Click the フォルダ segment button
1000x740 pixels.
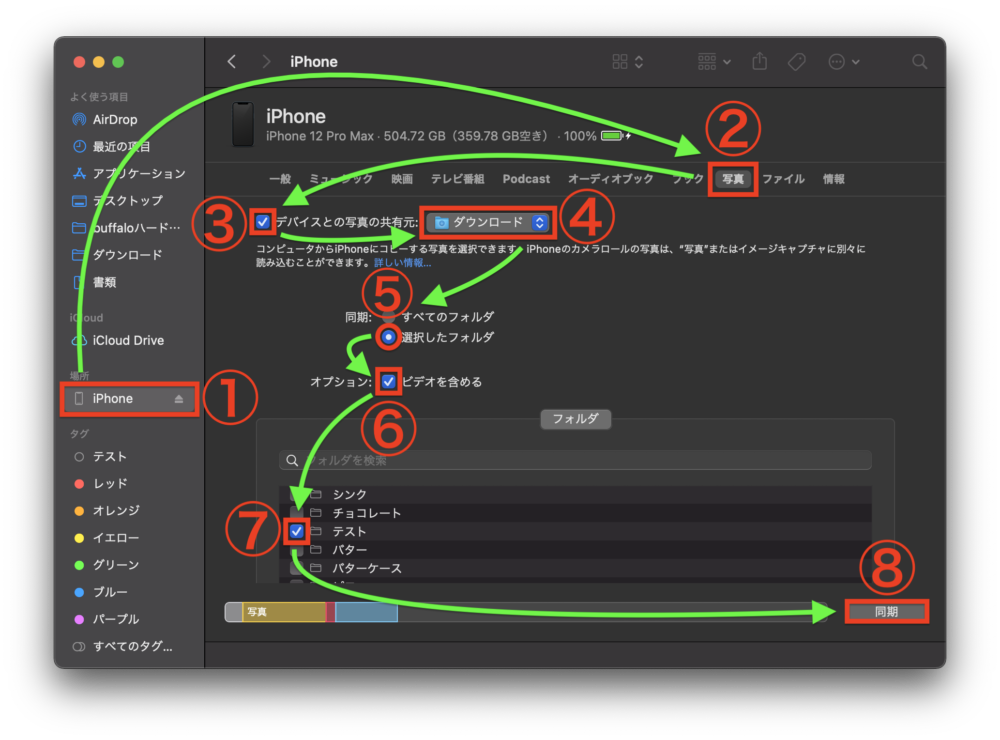point(575,419)
